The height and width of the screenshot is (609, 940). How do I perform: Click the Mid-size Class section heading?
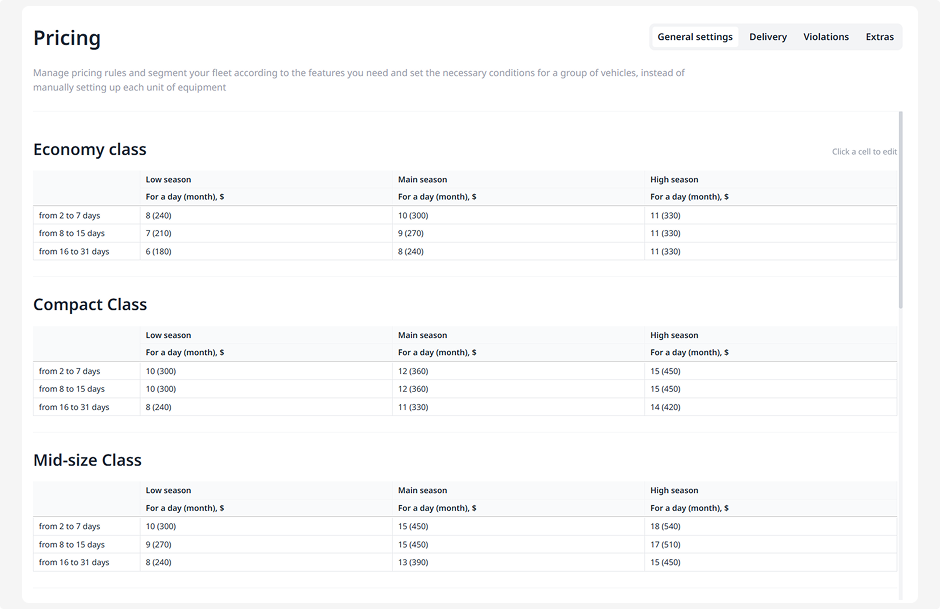coord(87,460)
